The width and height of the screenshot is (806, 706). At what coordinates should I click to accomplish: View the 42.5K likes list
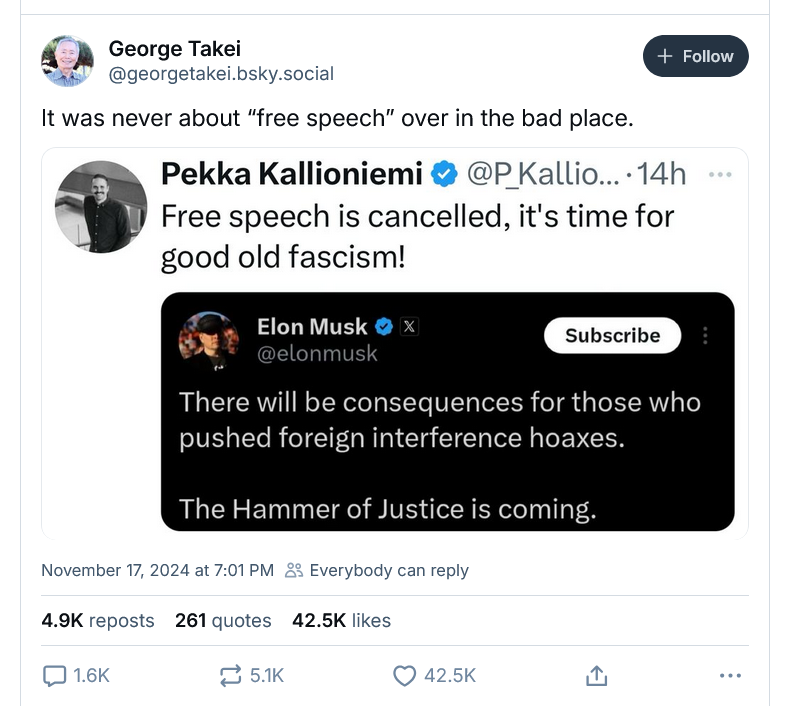pyautogui.click(x=341, y=620)
